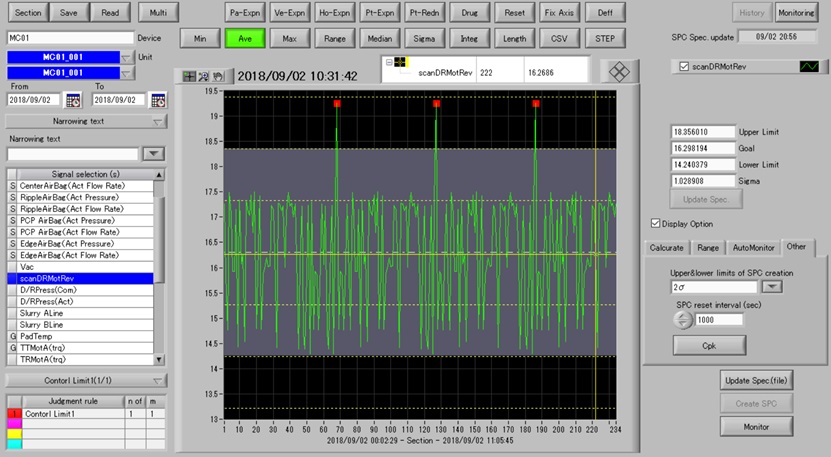Select the hand pan graph tool

click(217, 76)
